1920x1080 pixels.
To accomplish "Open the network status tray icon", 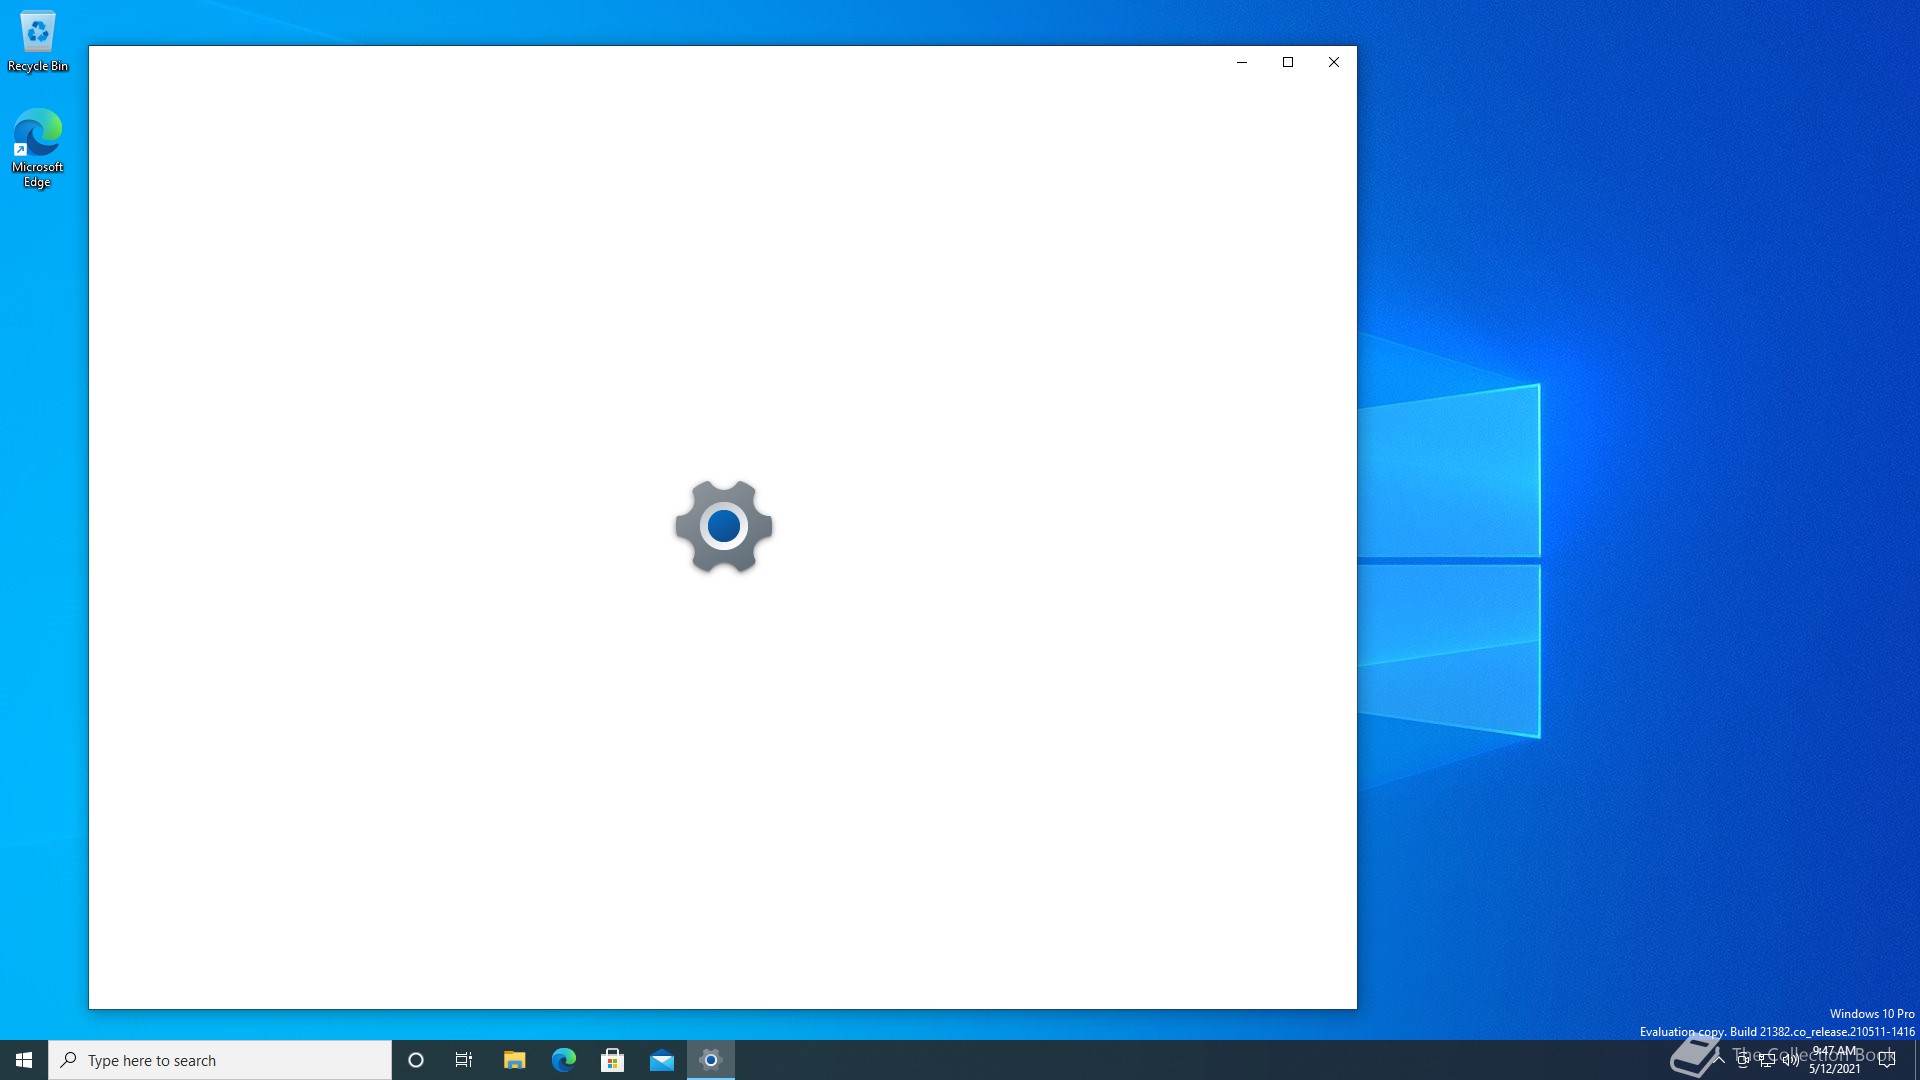I will point(1767,1060).
